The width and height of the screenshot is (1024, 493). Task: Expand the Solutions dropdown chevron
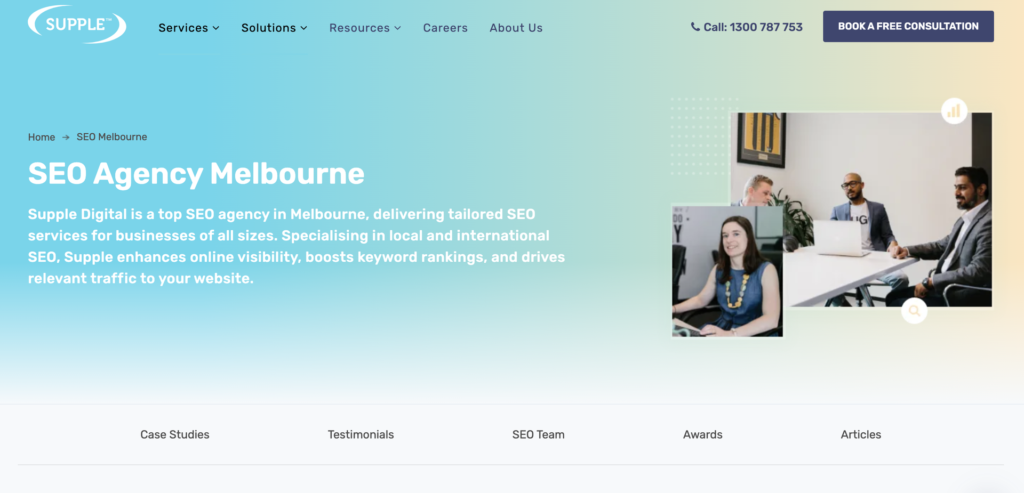point(304,28)
